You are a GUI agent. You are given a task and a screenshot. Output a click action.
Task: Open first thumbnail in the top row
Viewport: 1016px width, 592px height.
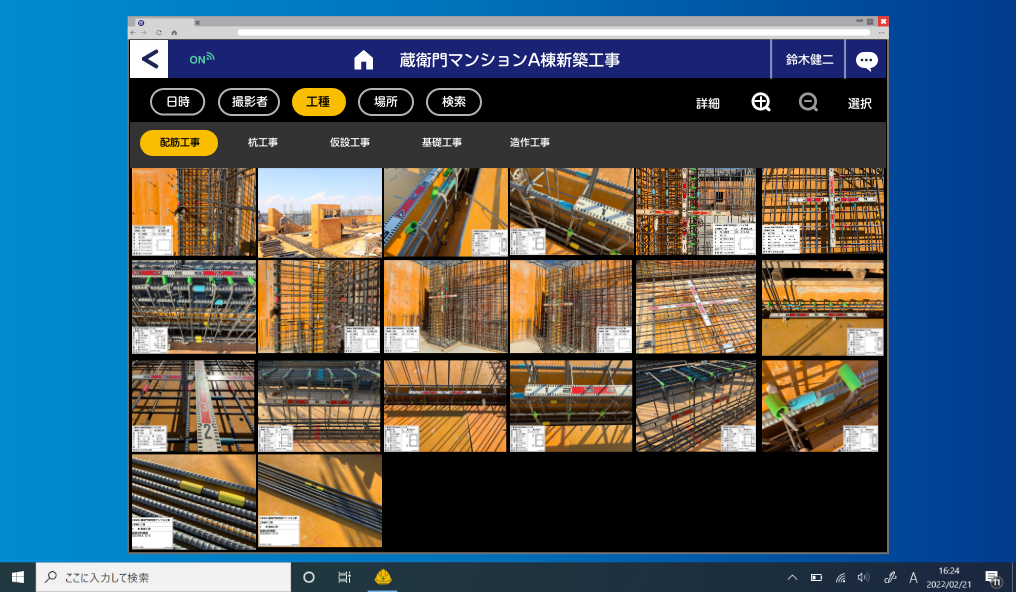194,212
